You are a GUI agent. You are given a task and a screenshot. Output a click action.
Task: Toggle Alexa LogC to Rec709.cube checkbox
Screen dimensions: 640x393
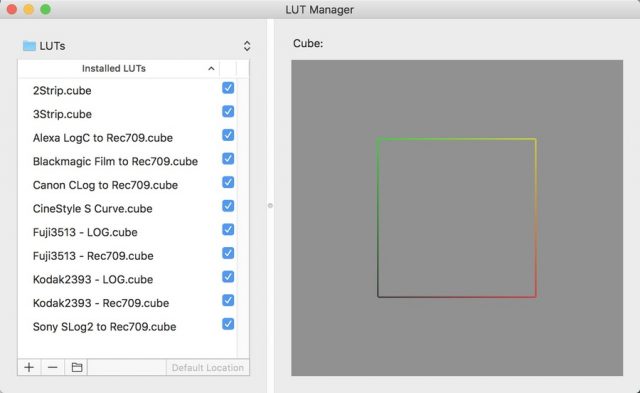228,135
